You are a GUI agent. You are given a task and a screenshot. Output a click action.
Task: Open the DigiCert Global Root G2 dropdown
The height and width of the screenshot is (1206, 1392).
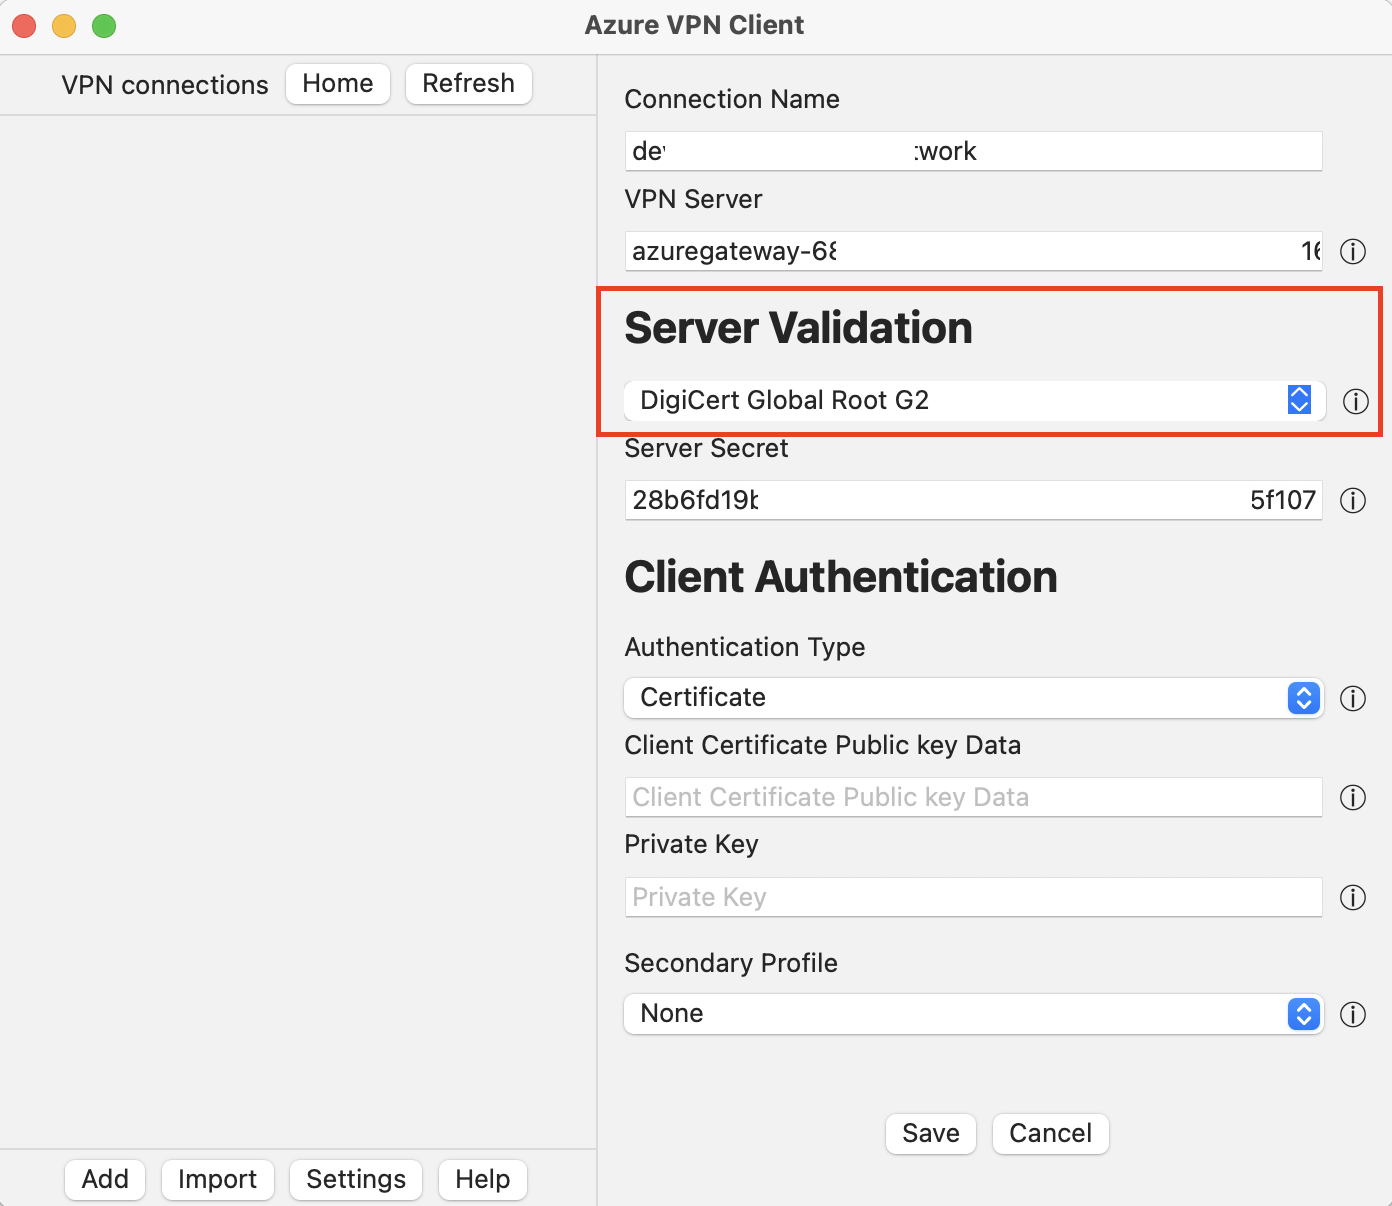click(x=974, y=400)
